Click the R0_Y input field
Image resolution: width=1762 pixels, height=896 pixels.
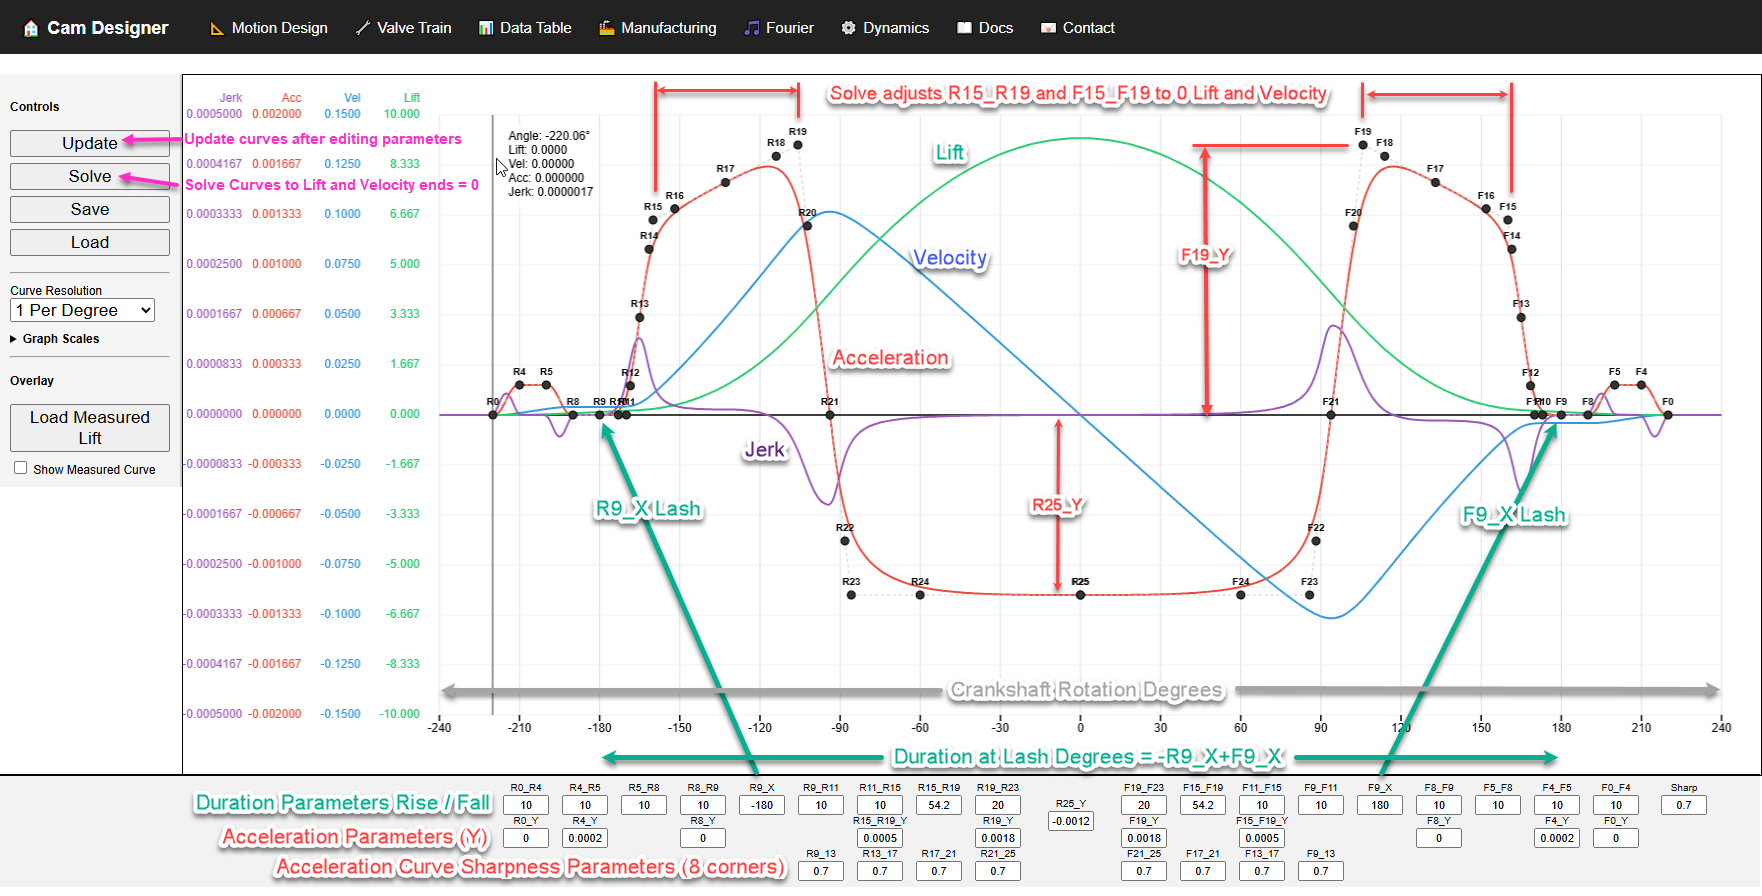[x=526, y=838]
